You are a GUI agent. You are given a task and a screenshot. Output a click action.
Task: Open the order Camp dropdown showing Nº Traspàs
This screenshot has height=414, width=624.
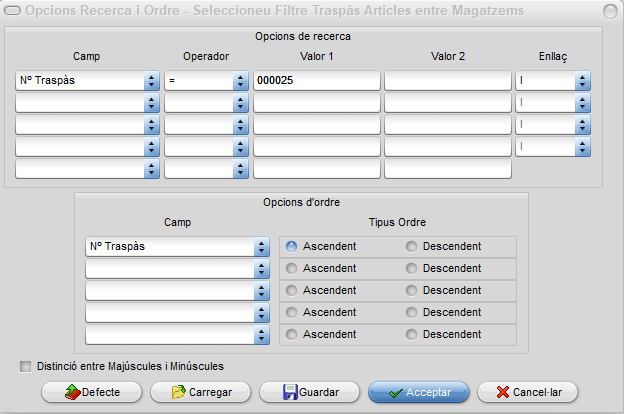coord(177,247)
